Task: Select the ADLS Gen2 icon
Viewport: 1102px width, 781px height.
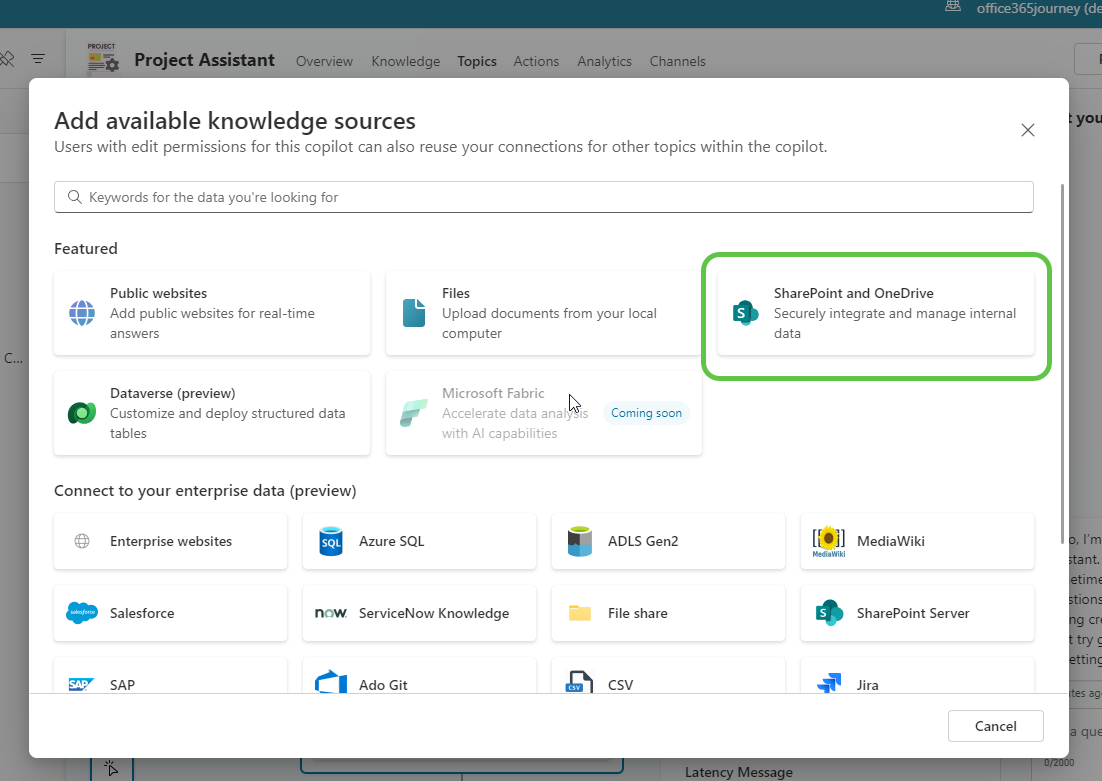Action: click(580, 542)
